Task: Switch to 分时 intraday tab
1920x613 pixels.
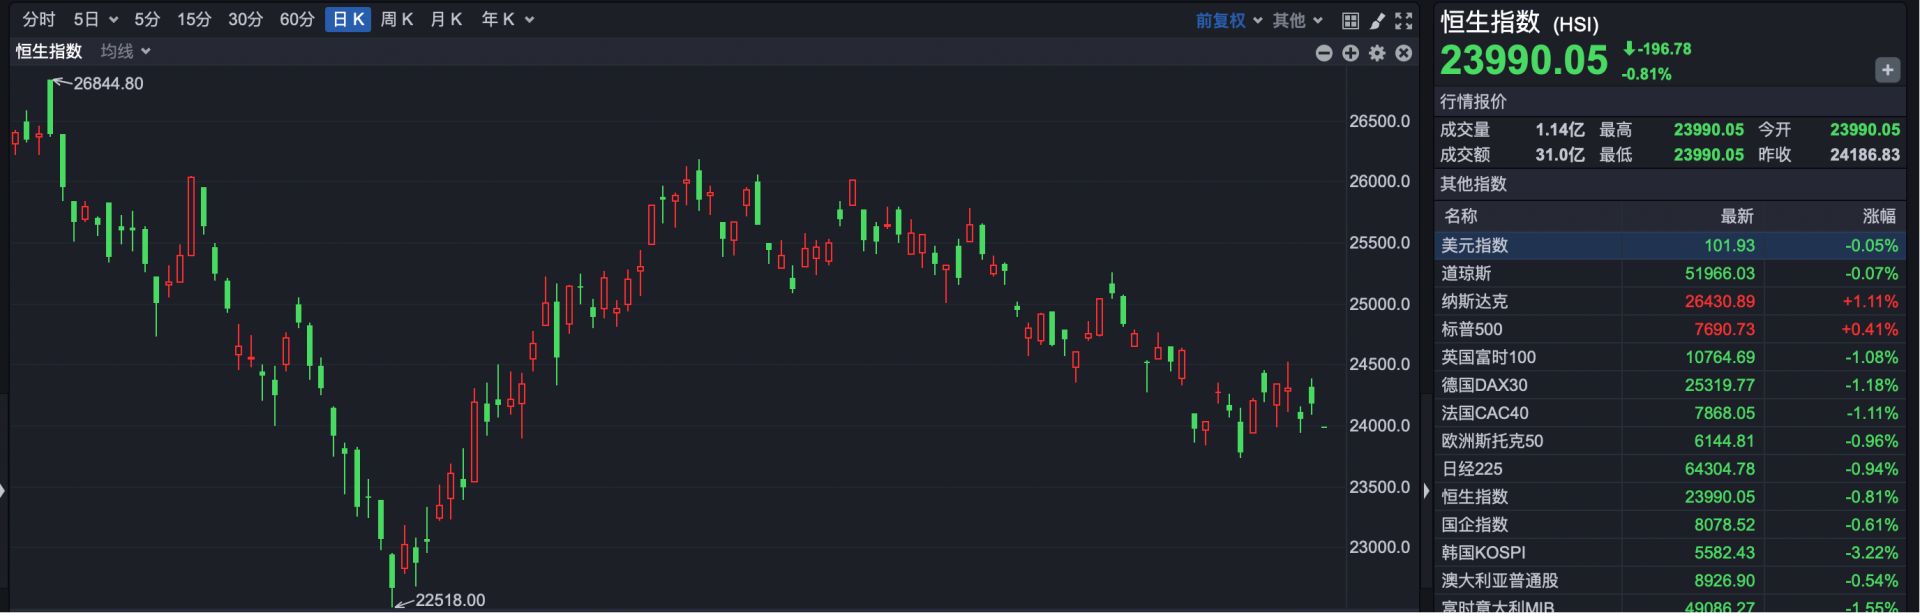Action: 39,20
